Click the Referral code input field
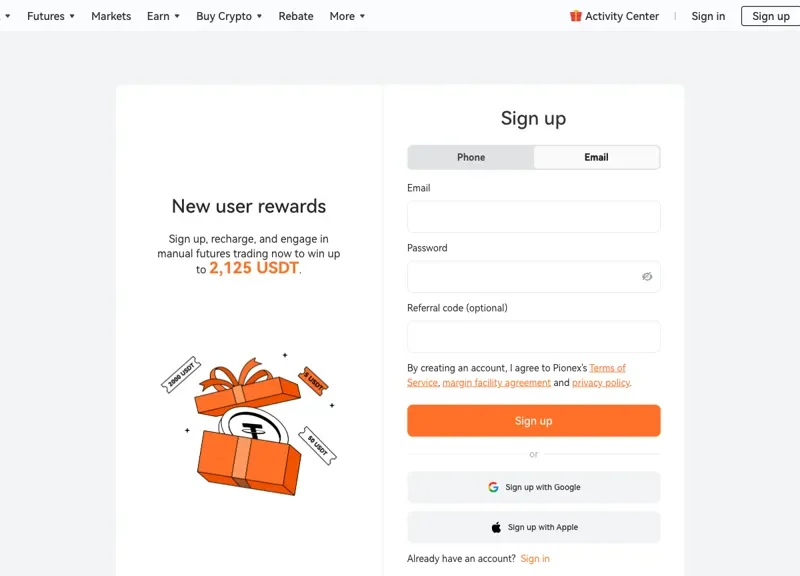This screenshot has width=800, height=576. pos(533,337)
